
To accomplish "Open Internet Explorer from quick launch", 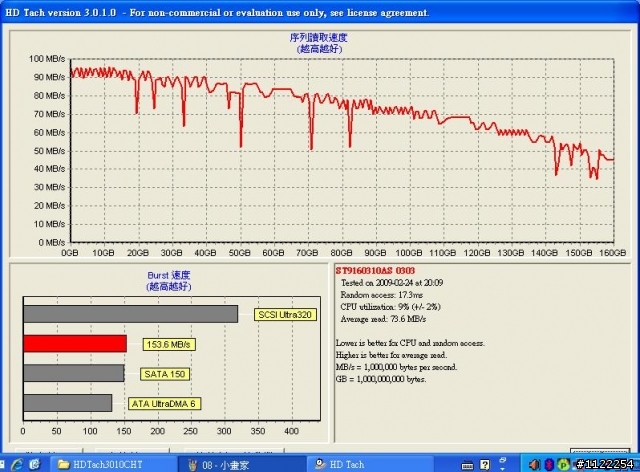I will click(17, 464).
